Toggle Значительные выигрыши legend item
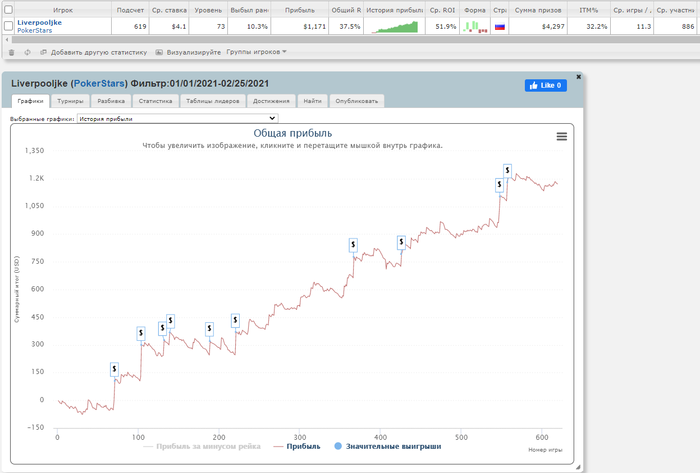This screenshot has width=700, height=473. click(388, 446)
